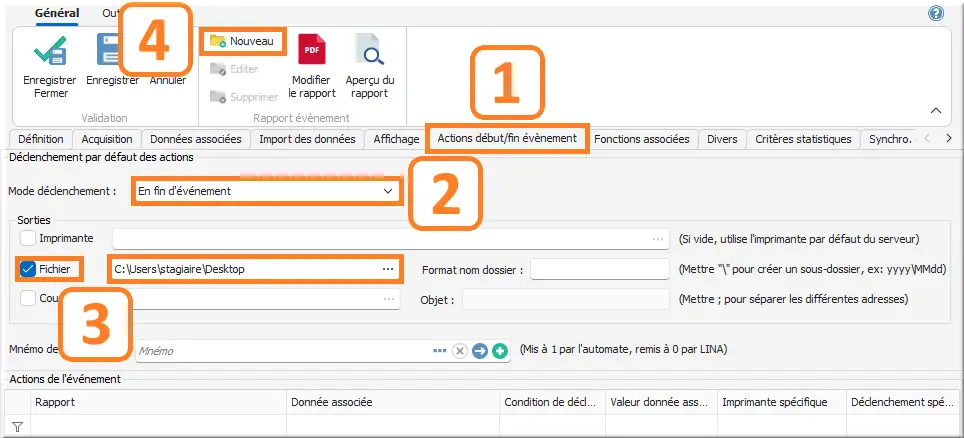
Task: Open the Définition tab
Action: coord(41,139)
